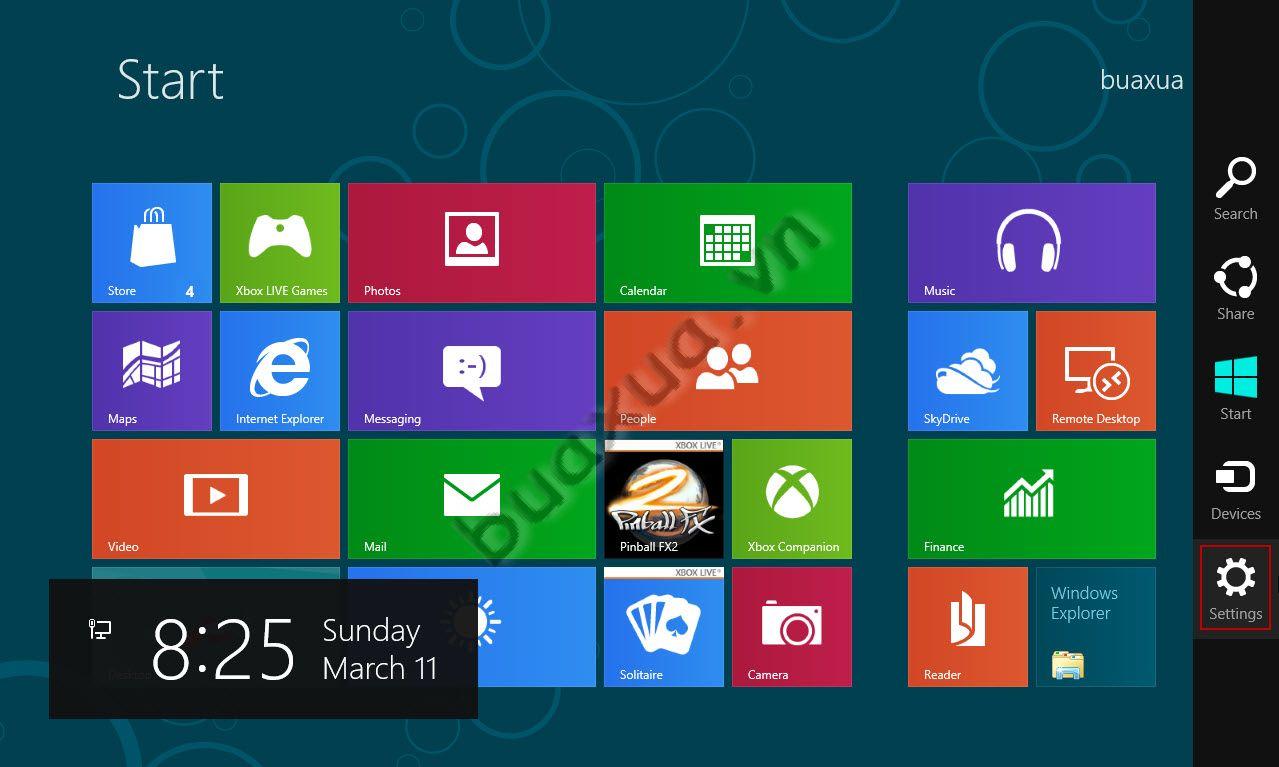This screenshot has width=1279, height=767.
Task: Open the Reader tile
Action: tap(968, 627)
